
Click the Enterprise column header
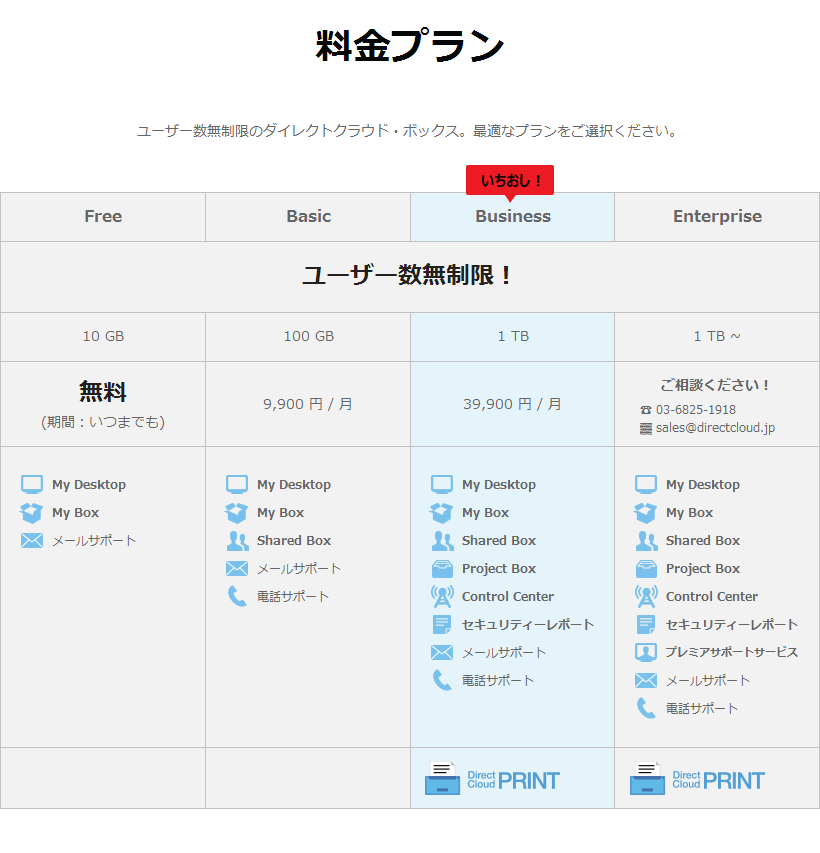(716, 216)
